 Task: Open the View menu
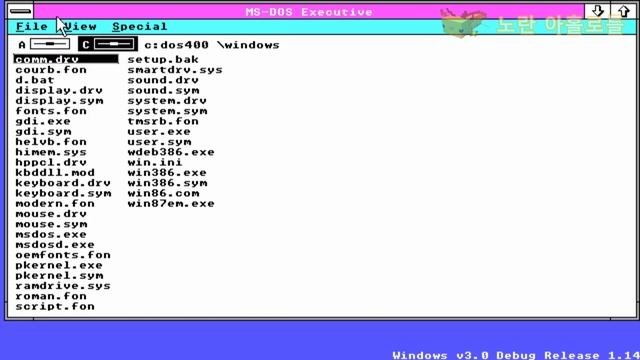coord(80,27)
